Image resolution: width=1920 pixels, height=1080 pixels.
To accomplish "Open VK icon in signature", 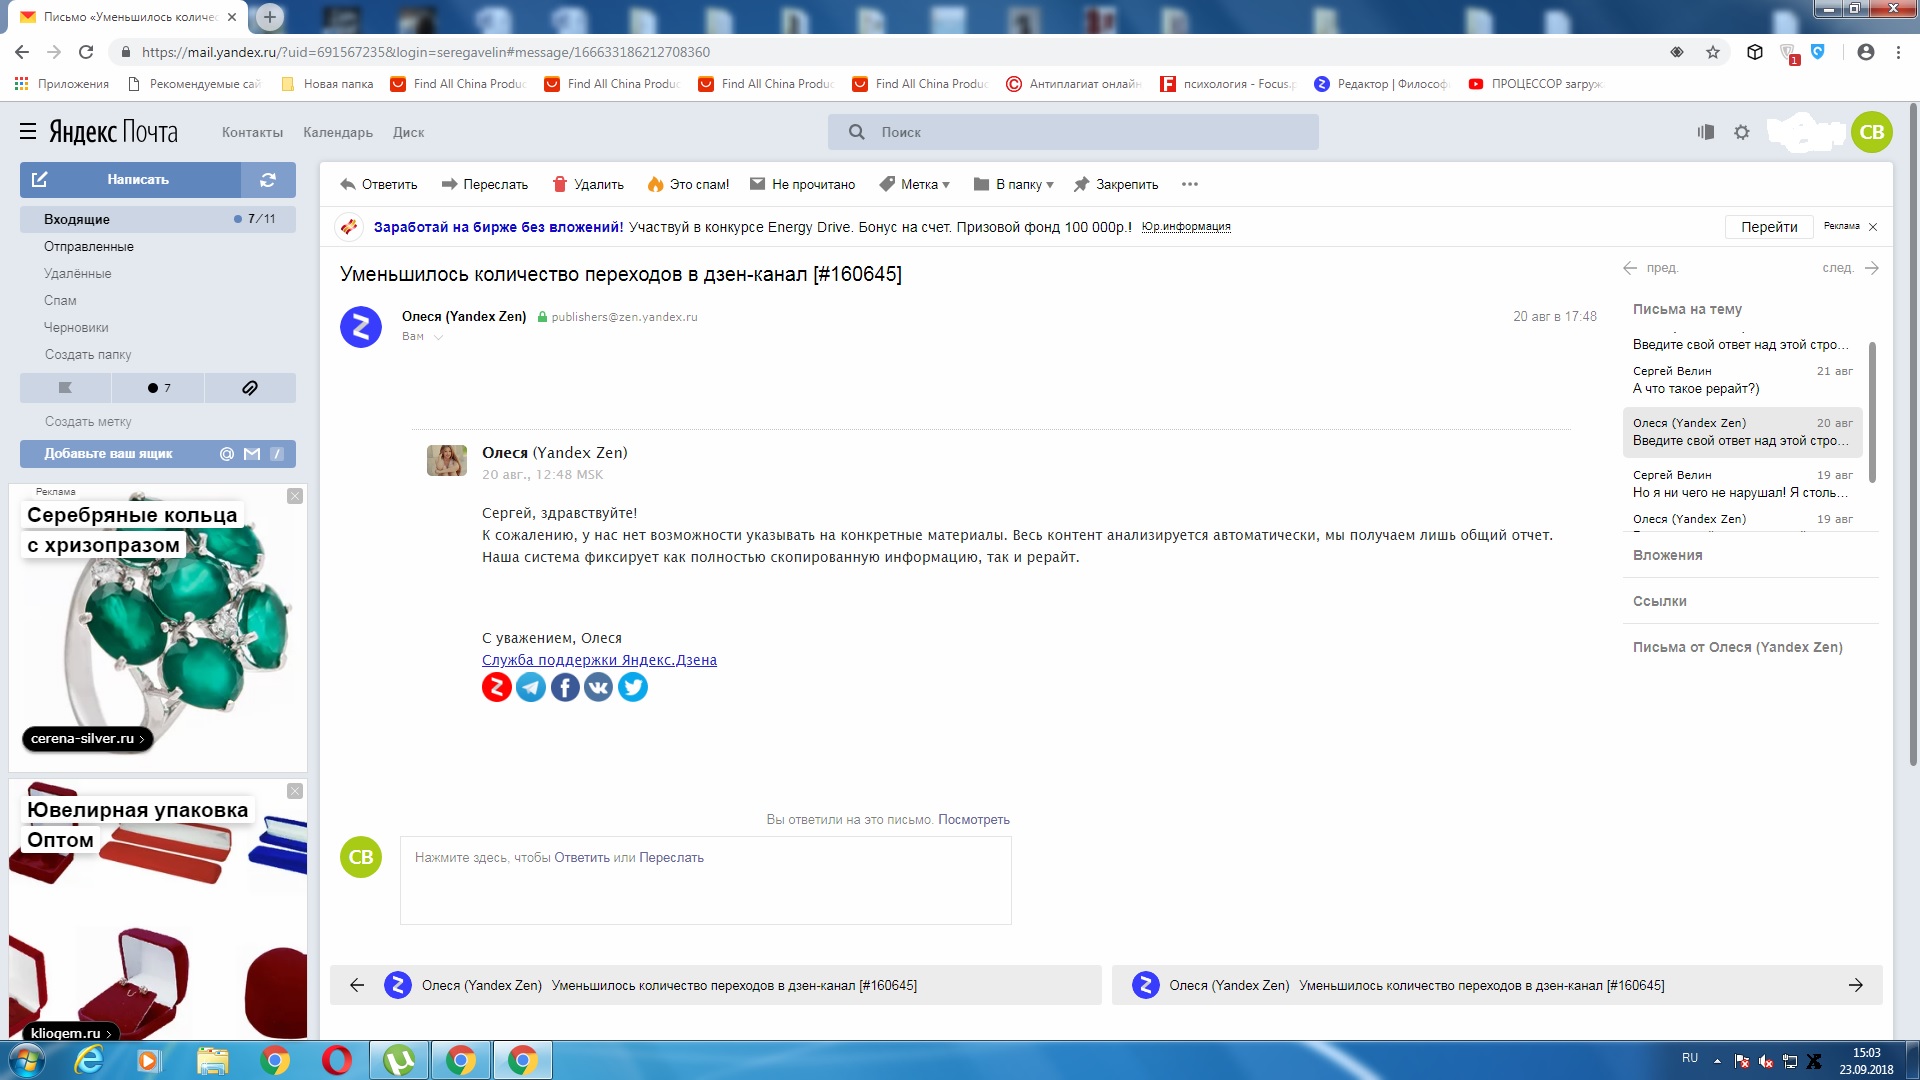I will [598, 687].
